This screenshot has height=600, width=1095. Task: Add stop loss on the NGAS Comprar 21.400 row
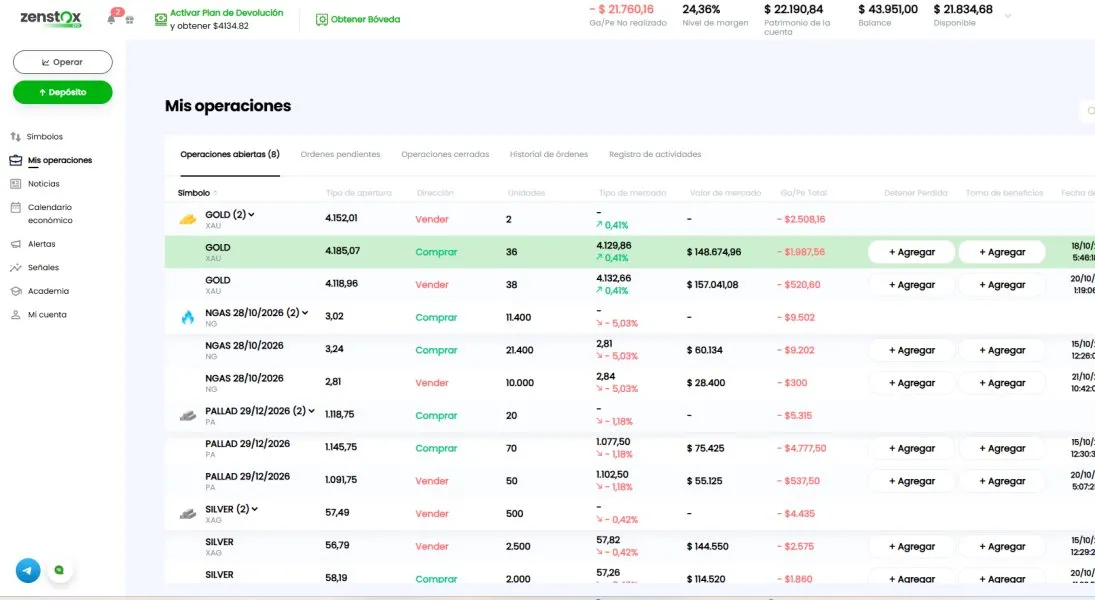click(x=911, y=351)
